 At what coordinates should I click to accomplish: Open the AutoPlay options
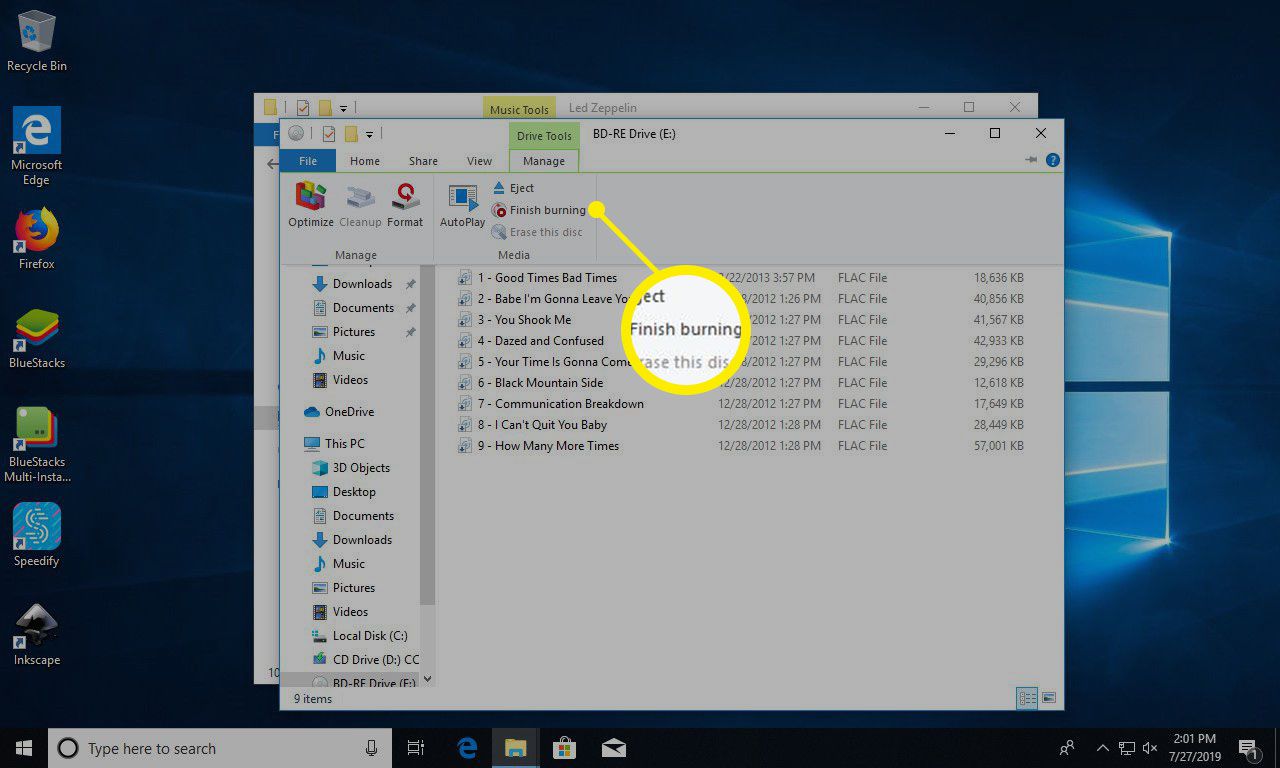pos(463,204)
